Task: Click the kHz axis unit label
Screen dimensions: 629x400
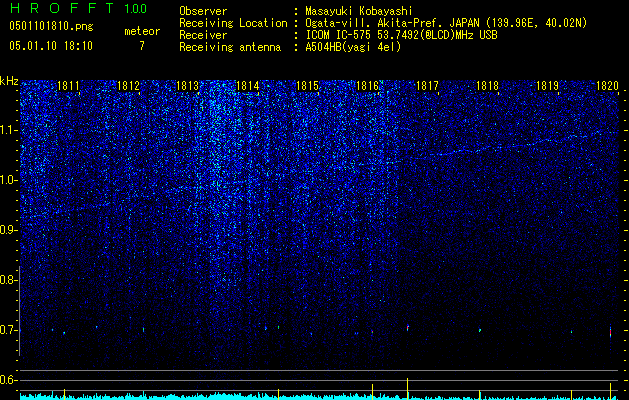Action: (9, 81)
